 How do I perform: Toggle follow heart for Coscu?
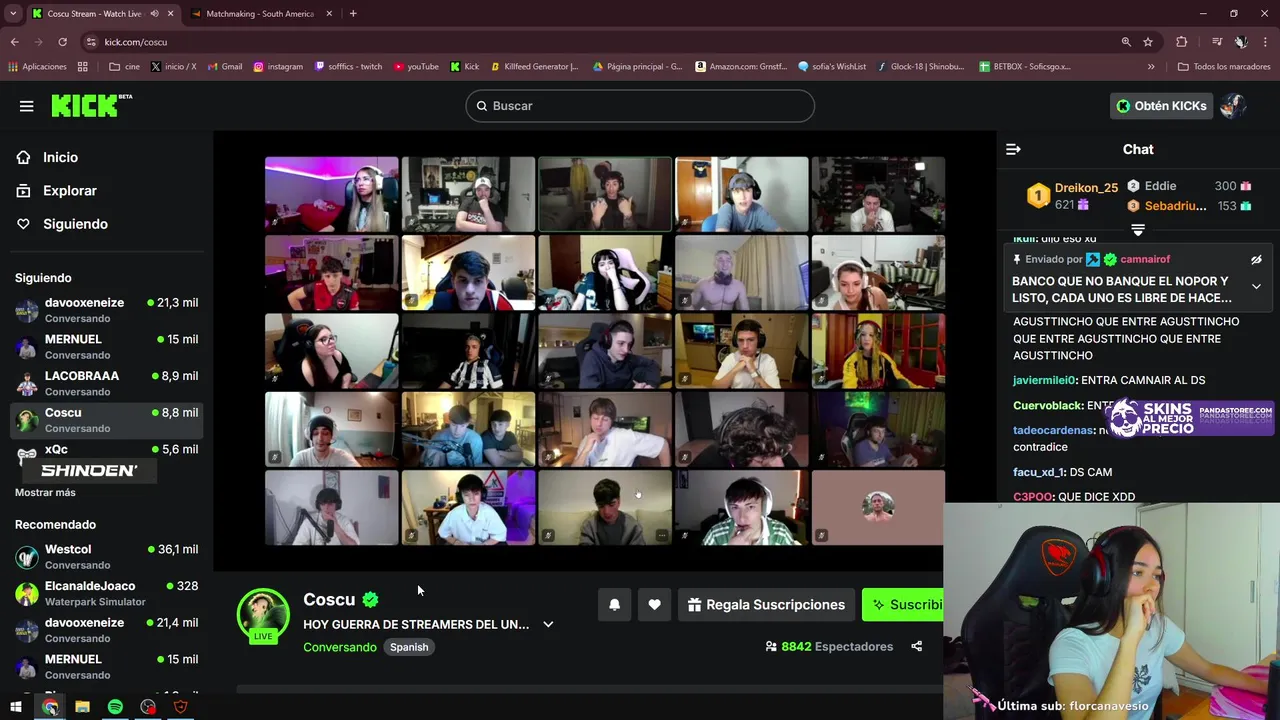click(654, 605)
